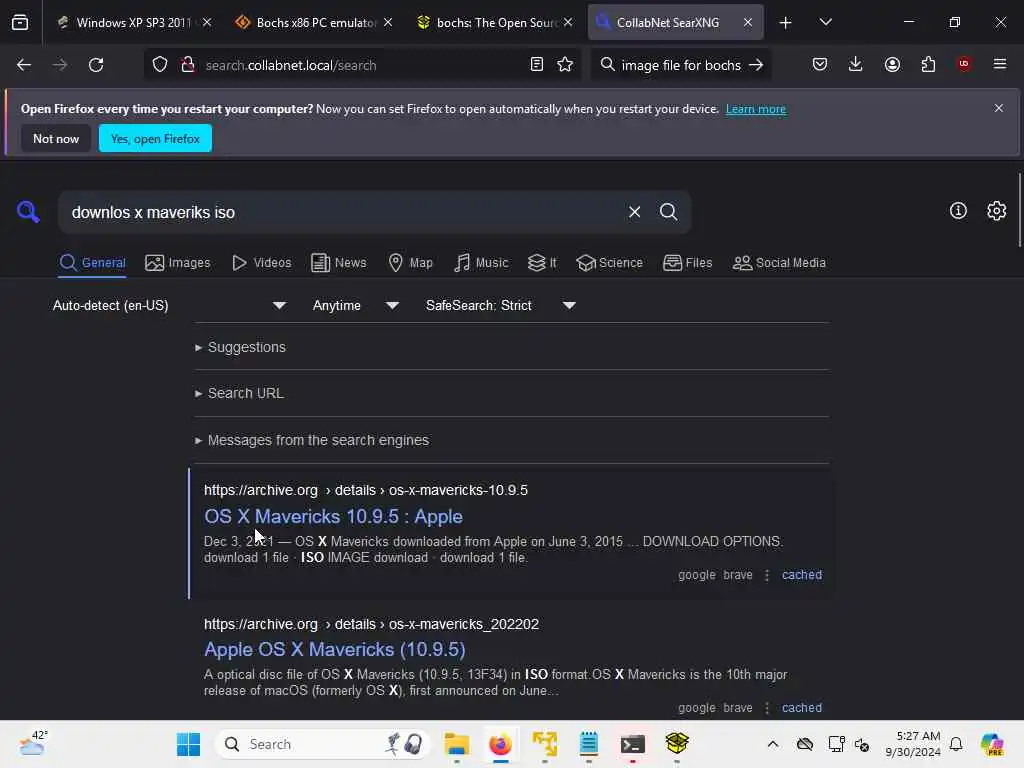The width and height of the screenshot is (1024, 768).
Task: Select the Files search category
Action: 688,263
